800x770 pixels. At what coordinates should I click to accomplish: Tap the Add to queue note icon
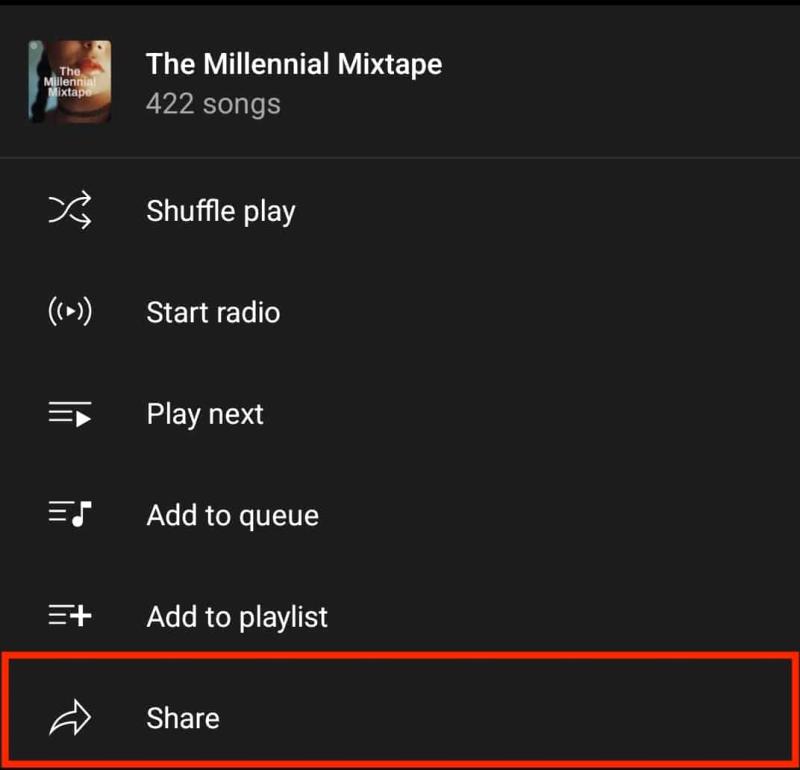[70, 514]
